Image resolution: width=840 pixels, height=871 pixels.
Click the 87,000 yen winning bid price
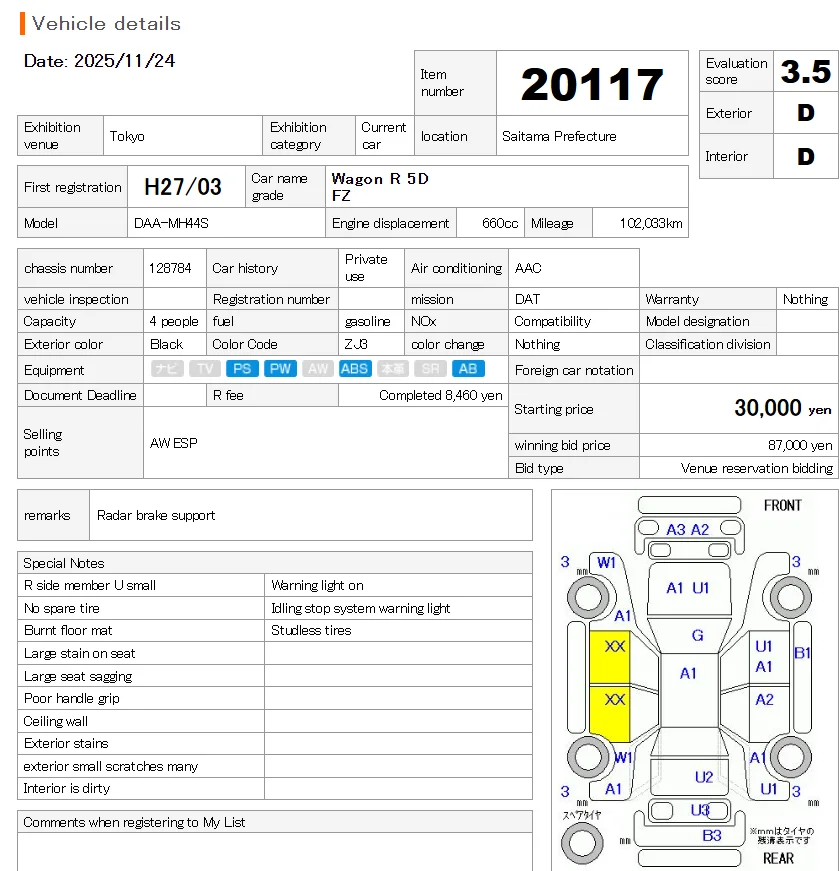(x=800, y=445)
